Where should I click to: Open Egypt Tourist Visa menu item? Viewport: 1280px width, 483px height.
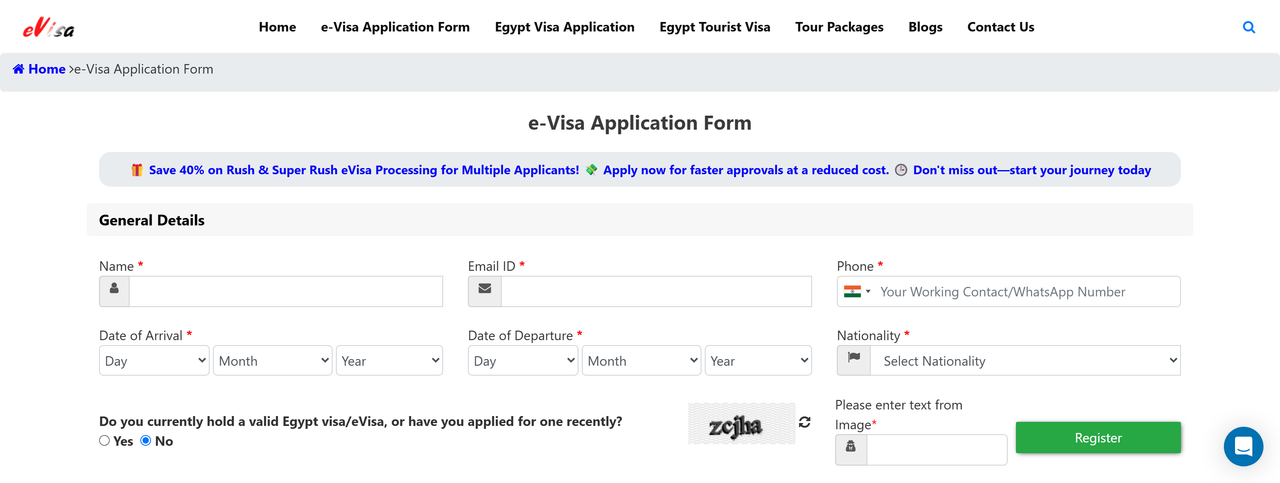point(715,27)
